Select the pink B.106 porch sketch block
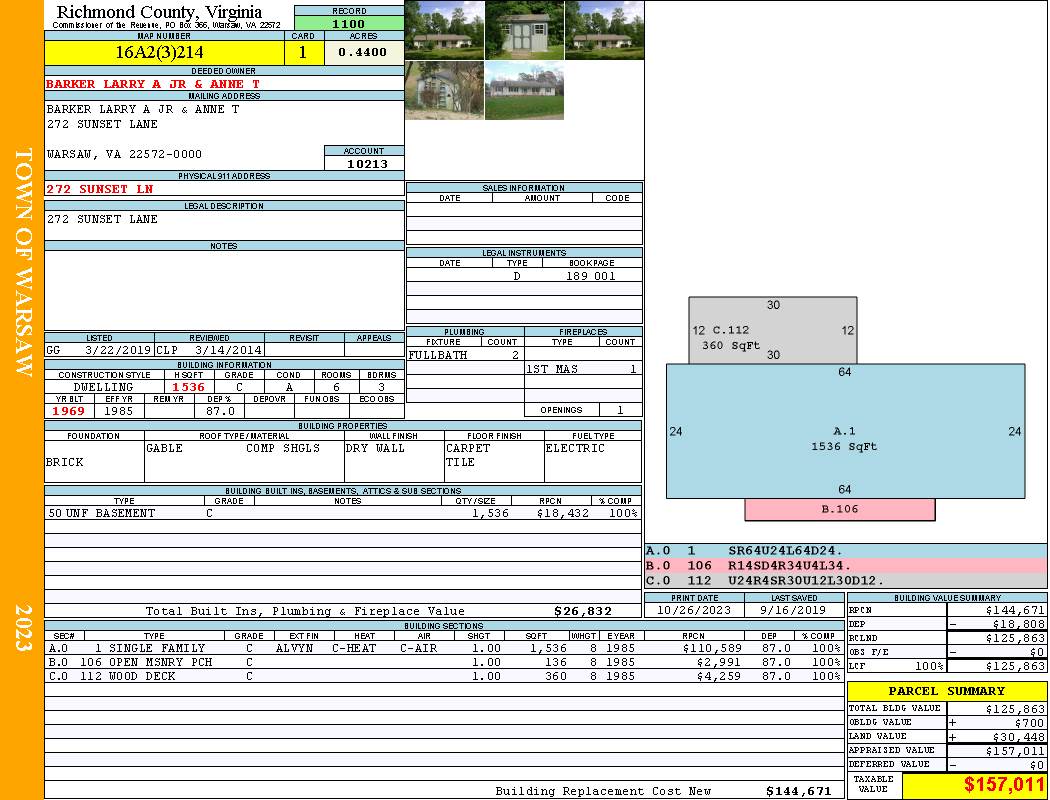This screenshot has height=800, width=1050. [x=840, y=510]
